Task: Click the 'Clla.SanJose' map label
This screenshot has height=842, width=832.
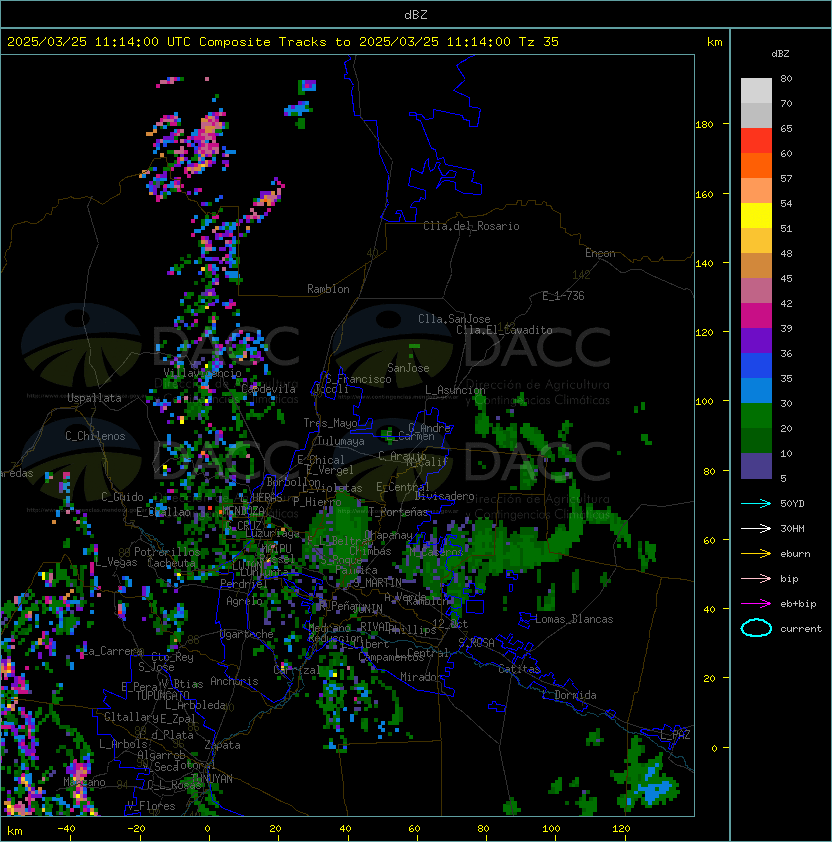Action: tap(454, 319)
